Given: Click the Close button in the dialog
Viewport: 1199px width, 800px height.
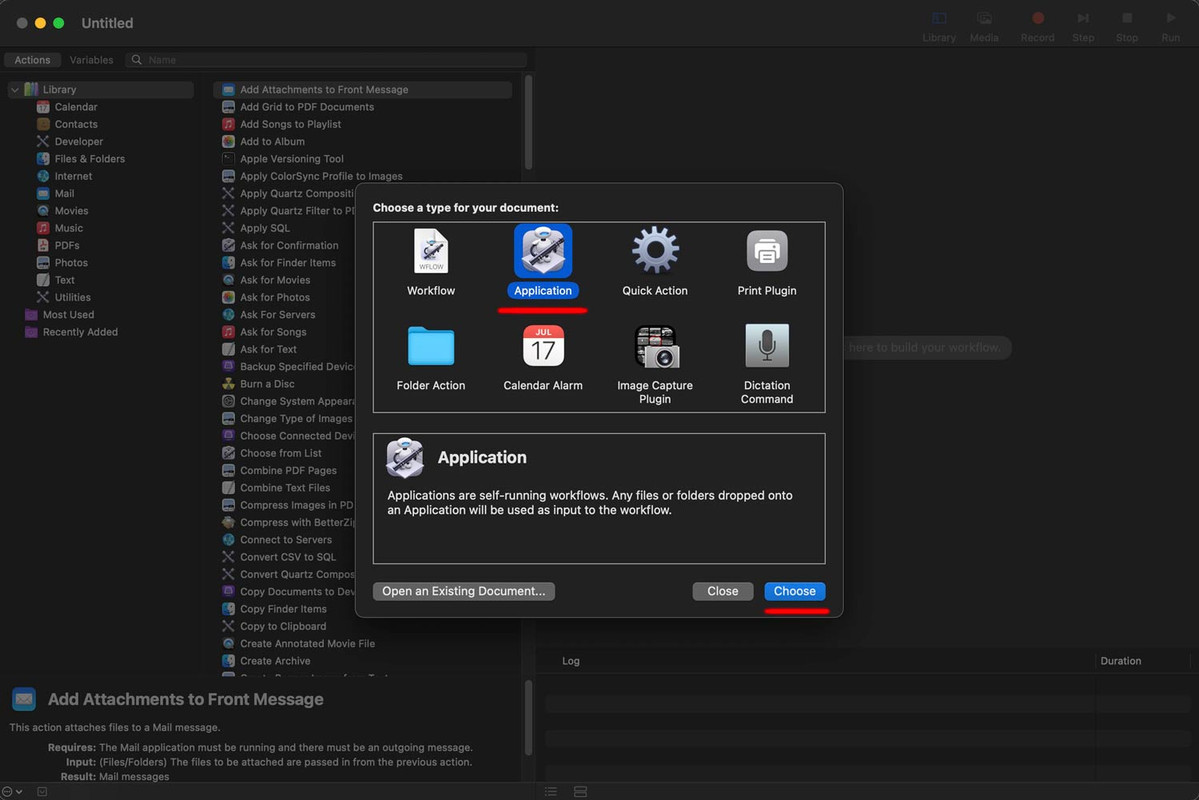Looking at the screenshot, I should pyautogui.click(x=723, y=591).
